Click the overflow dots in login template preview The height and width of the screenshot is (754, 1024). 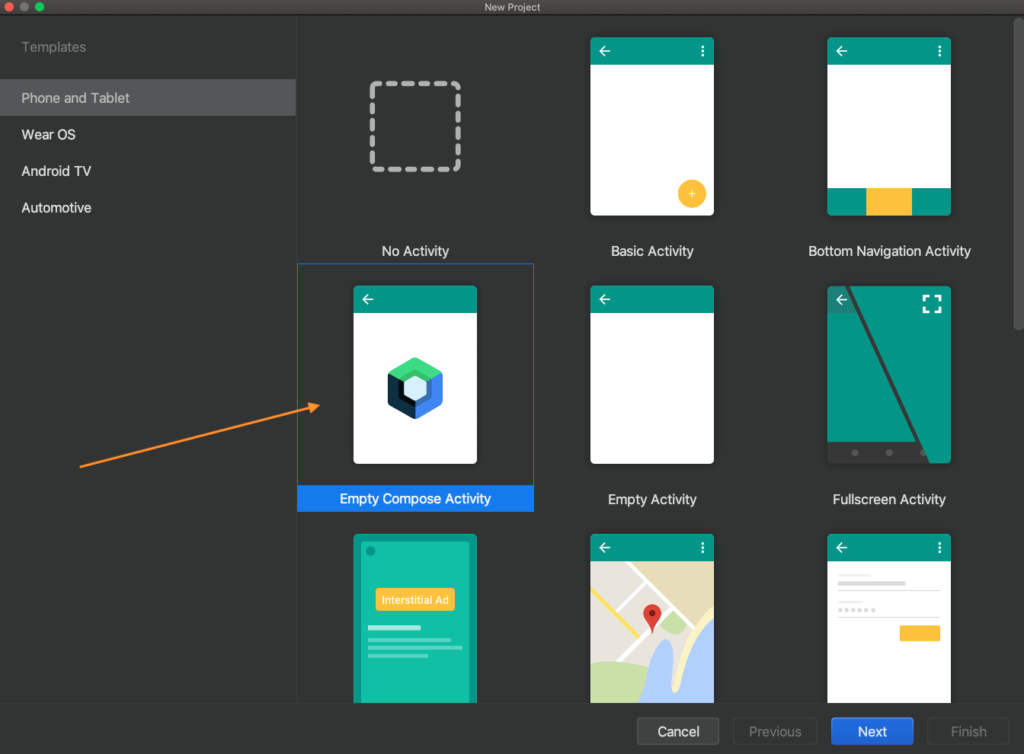[x=940, y=548]
